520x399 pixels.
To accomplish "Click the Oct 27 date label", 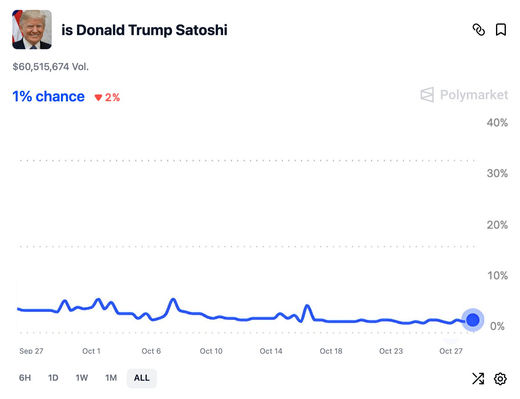I will (451, 351).
